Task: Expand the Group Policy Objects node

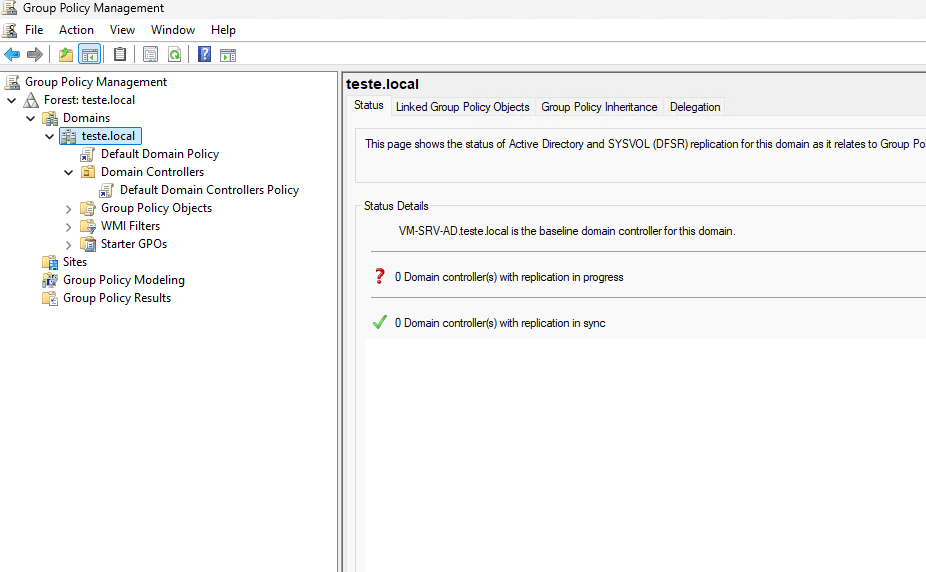Action: [x=69, y=208]
